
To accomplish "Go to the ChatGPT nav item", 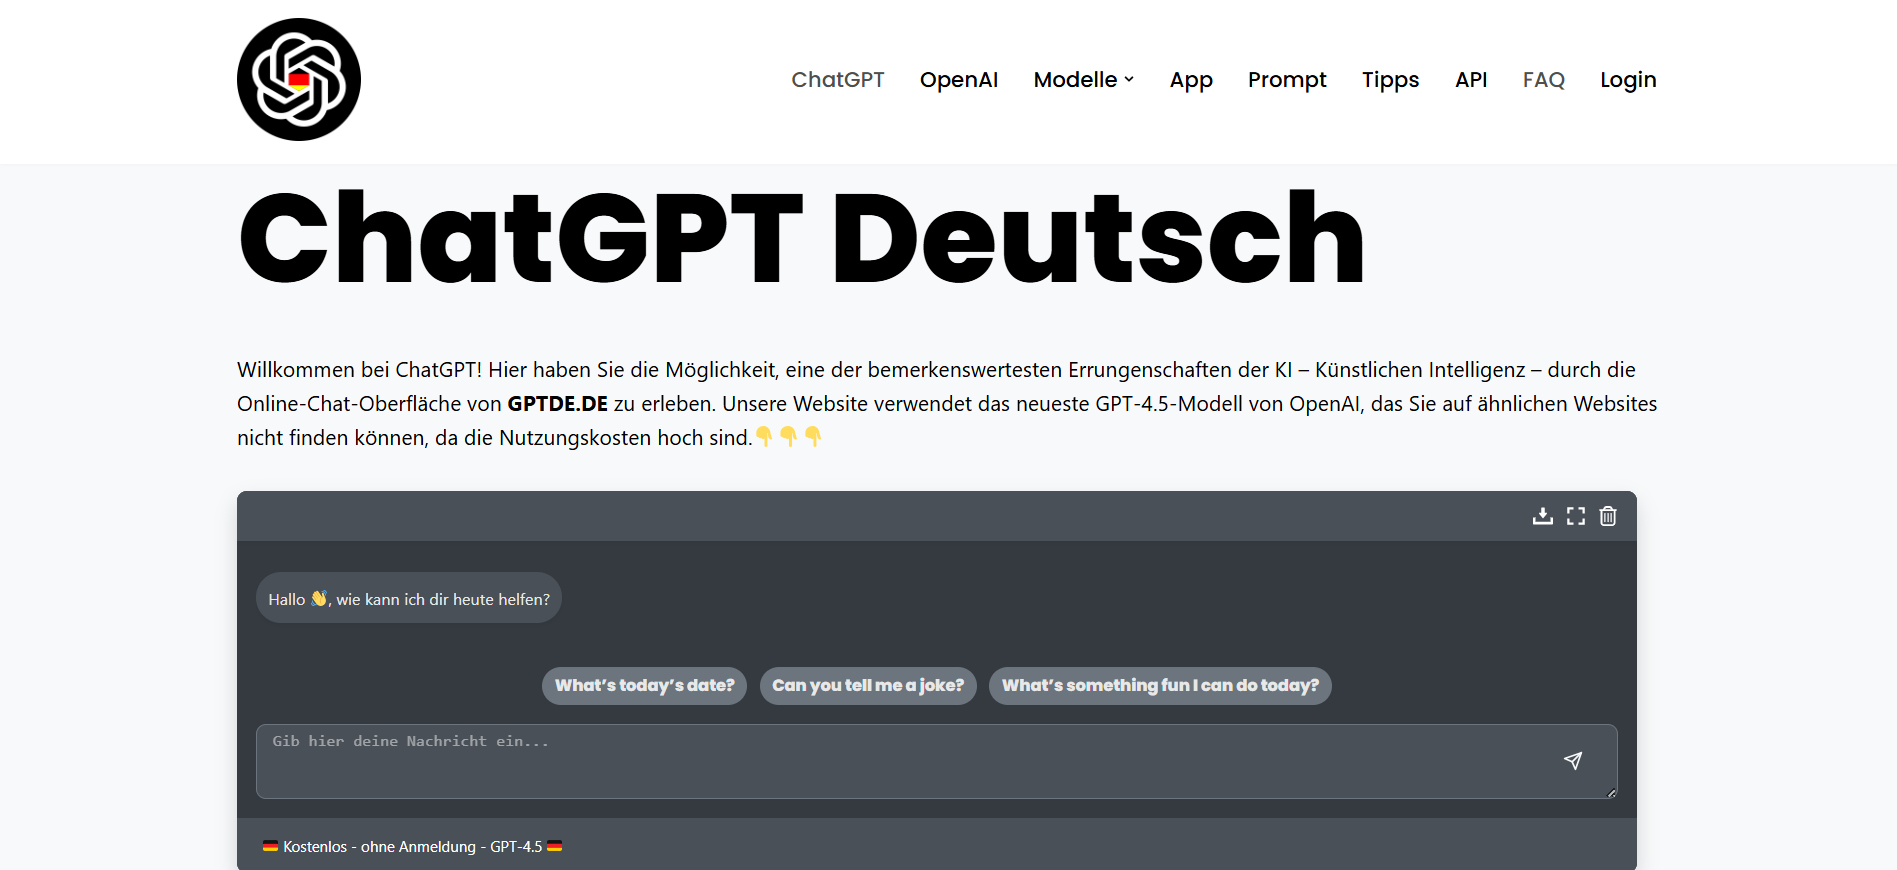I will coord(837,80).
